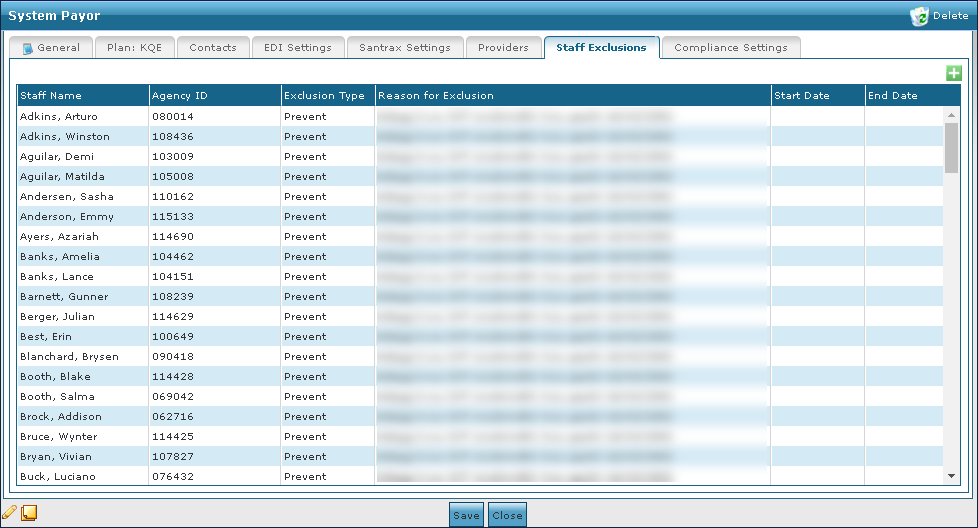The height and width of the screenshot is (528, 978).
Task: Switch to the Providers tab
Action: click(503, 48)
